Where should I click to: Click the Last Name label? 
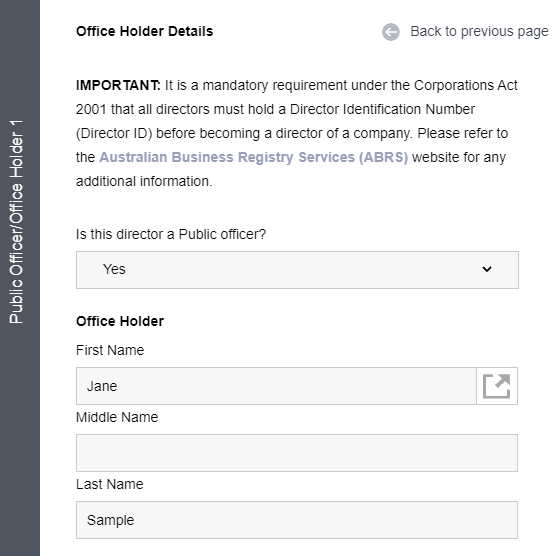110,484
